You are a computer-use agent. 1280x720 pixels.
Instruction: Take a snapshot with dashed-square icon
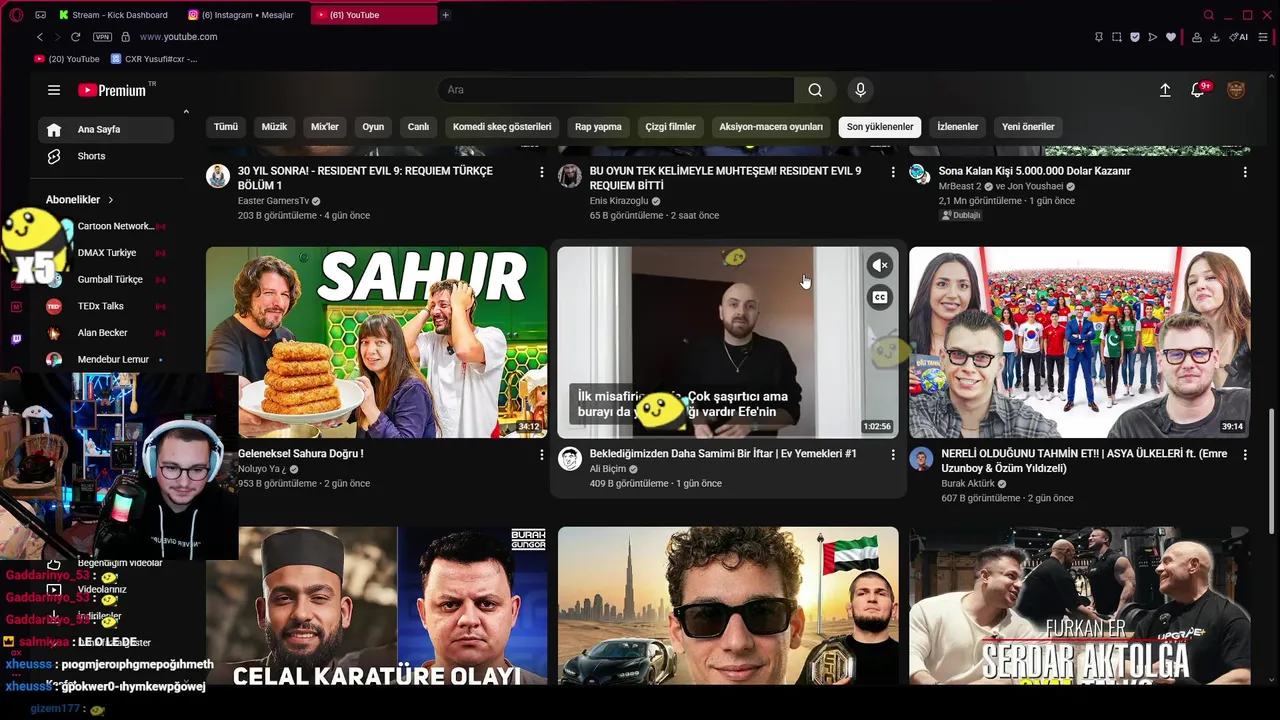[x=1117, y=37]
